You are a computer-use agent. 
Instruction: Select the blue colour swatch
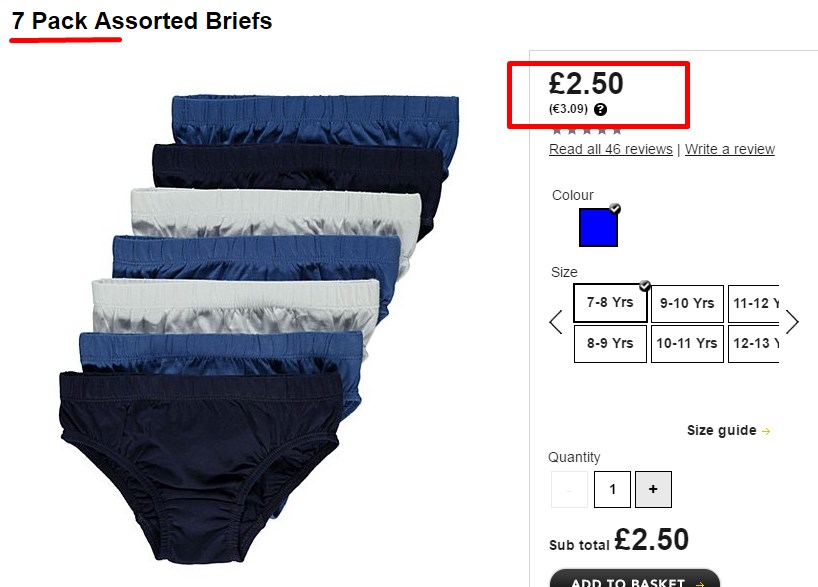point(598,227)
